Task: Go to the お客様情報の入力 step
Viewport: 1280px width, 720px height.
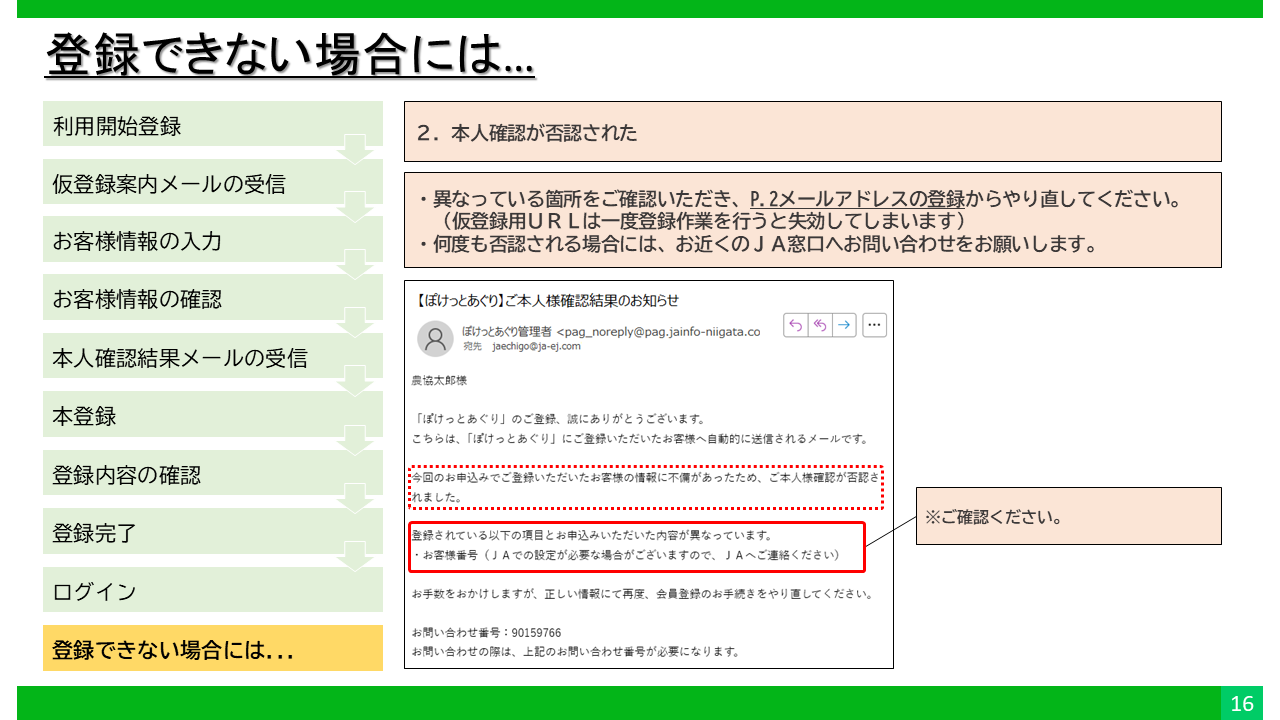Action: click(x=212, y=241)
